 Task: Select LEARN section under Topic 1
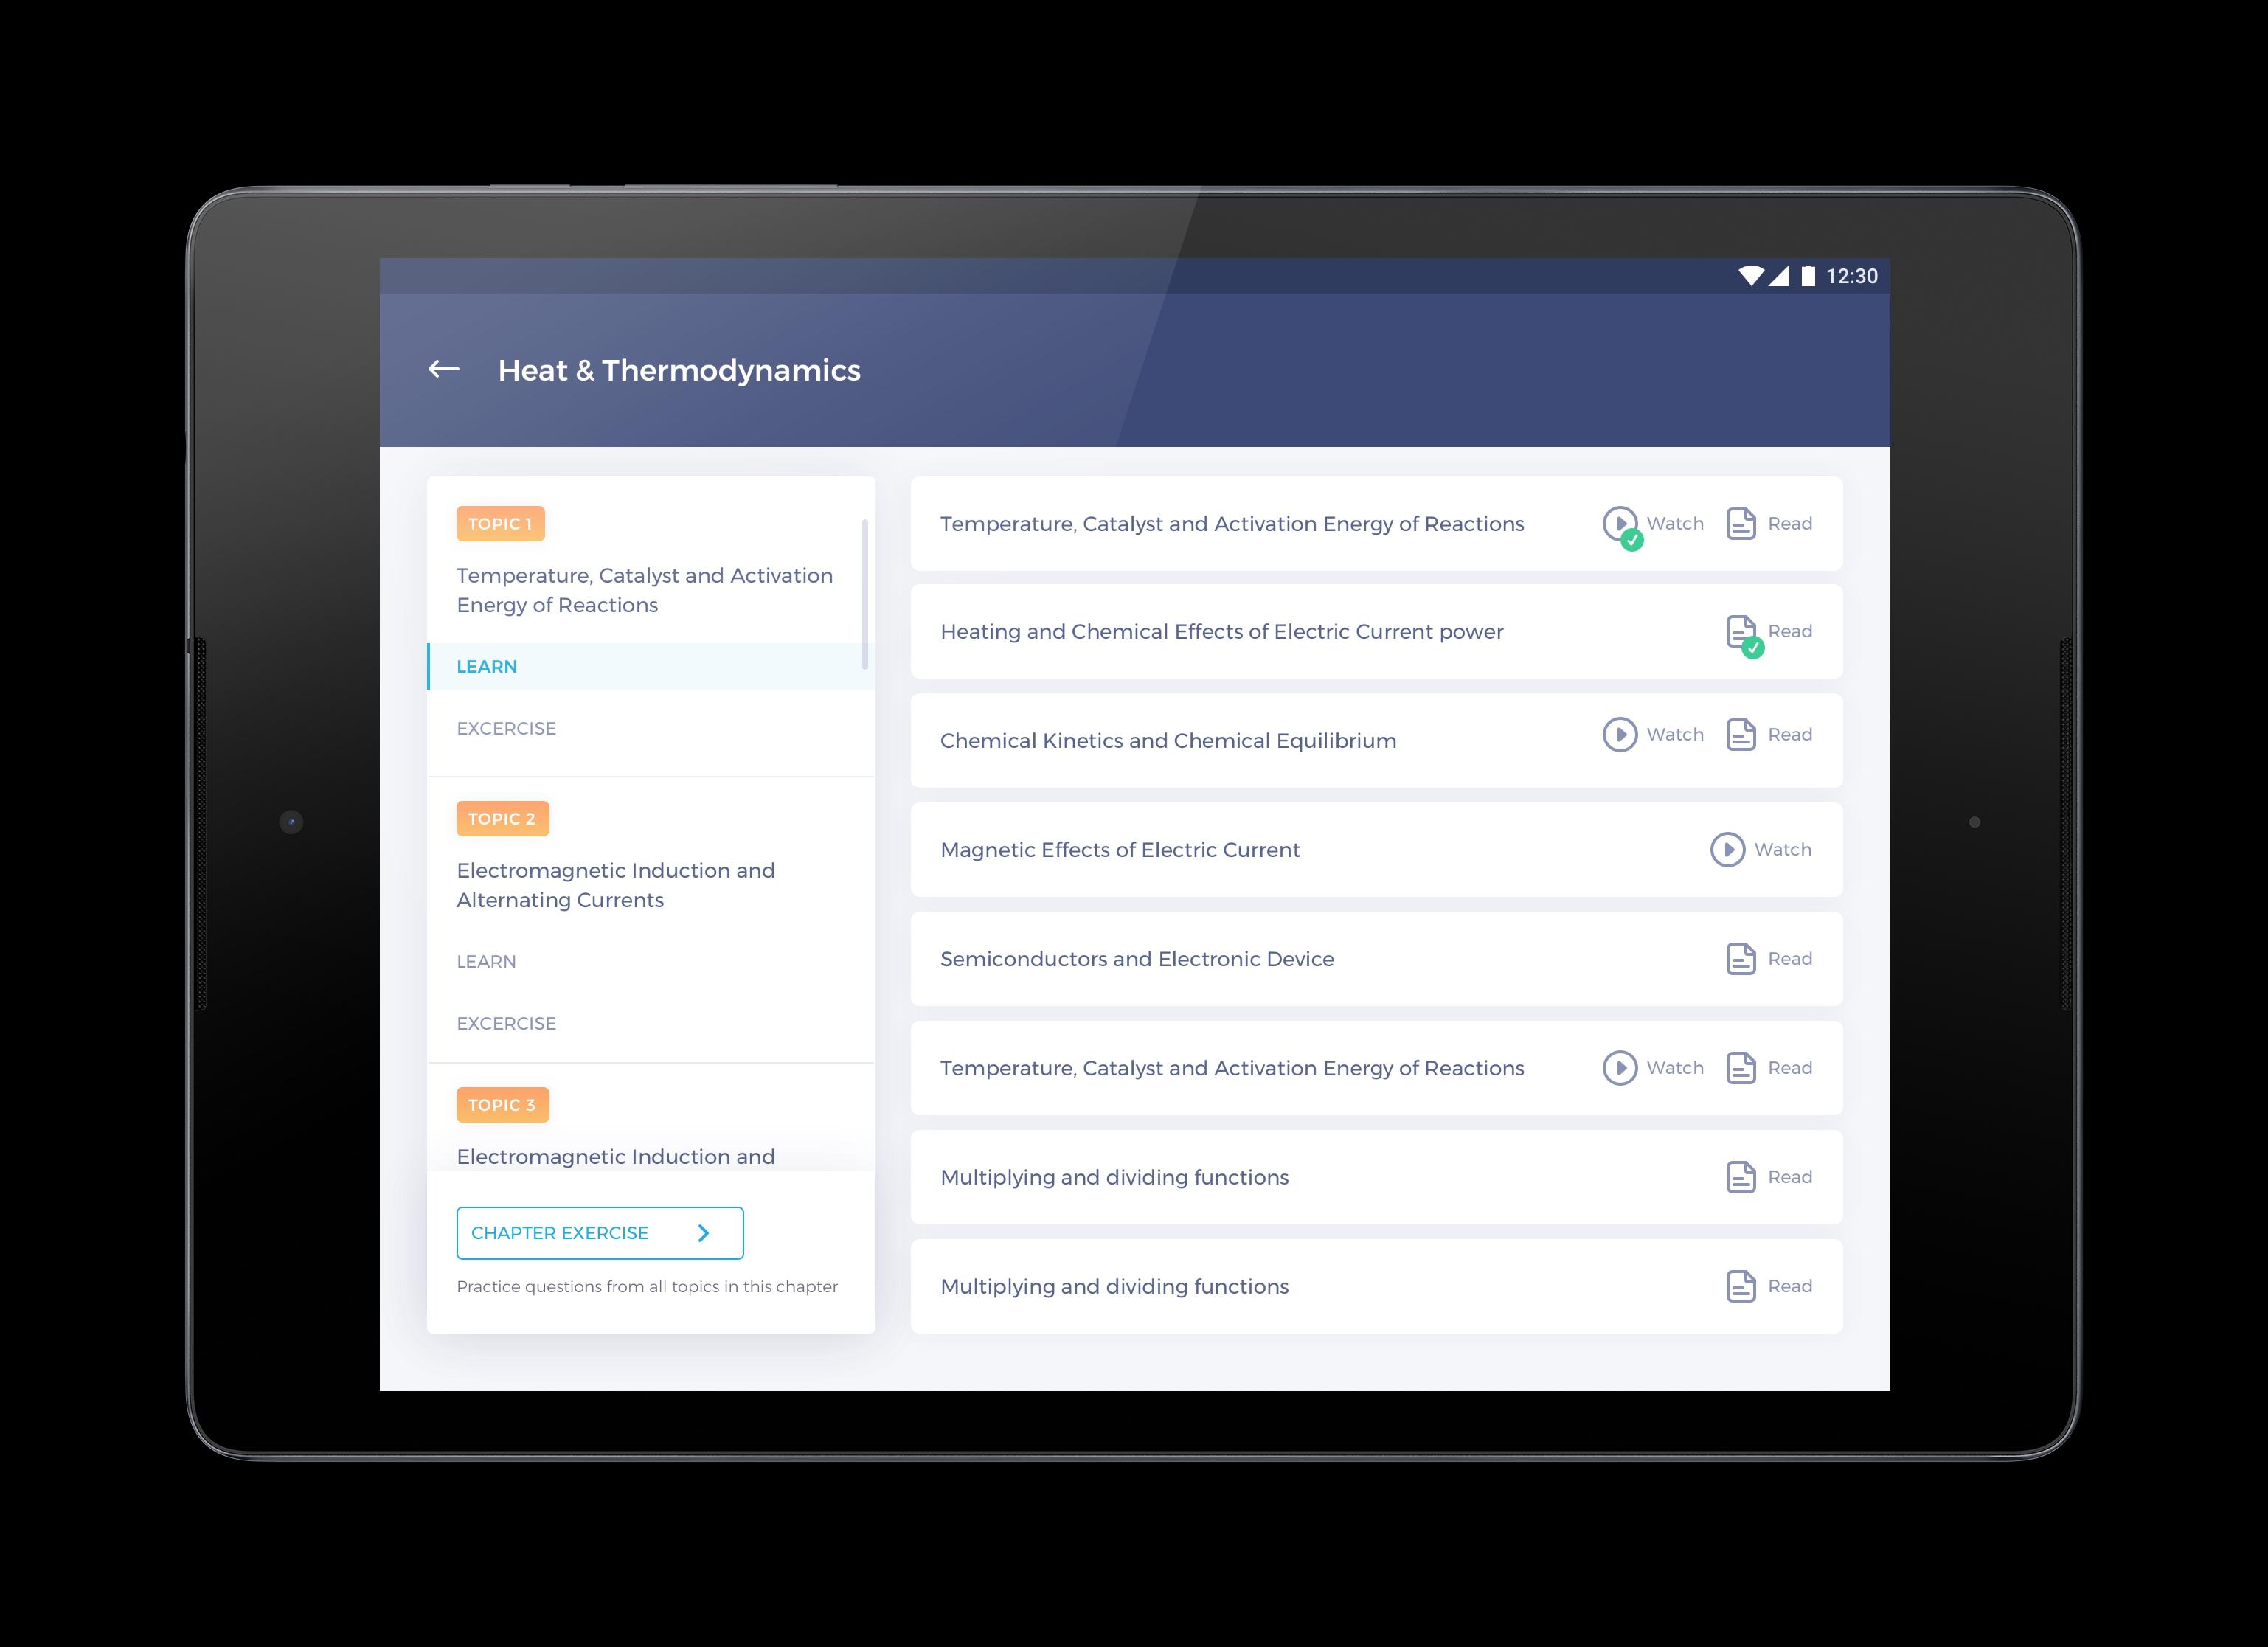click(488, 666)
